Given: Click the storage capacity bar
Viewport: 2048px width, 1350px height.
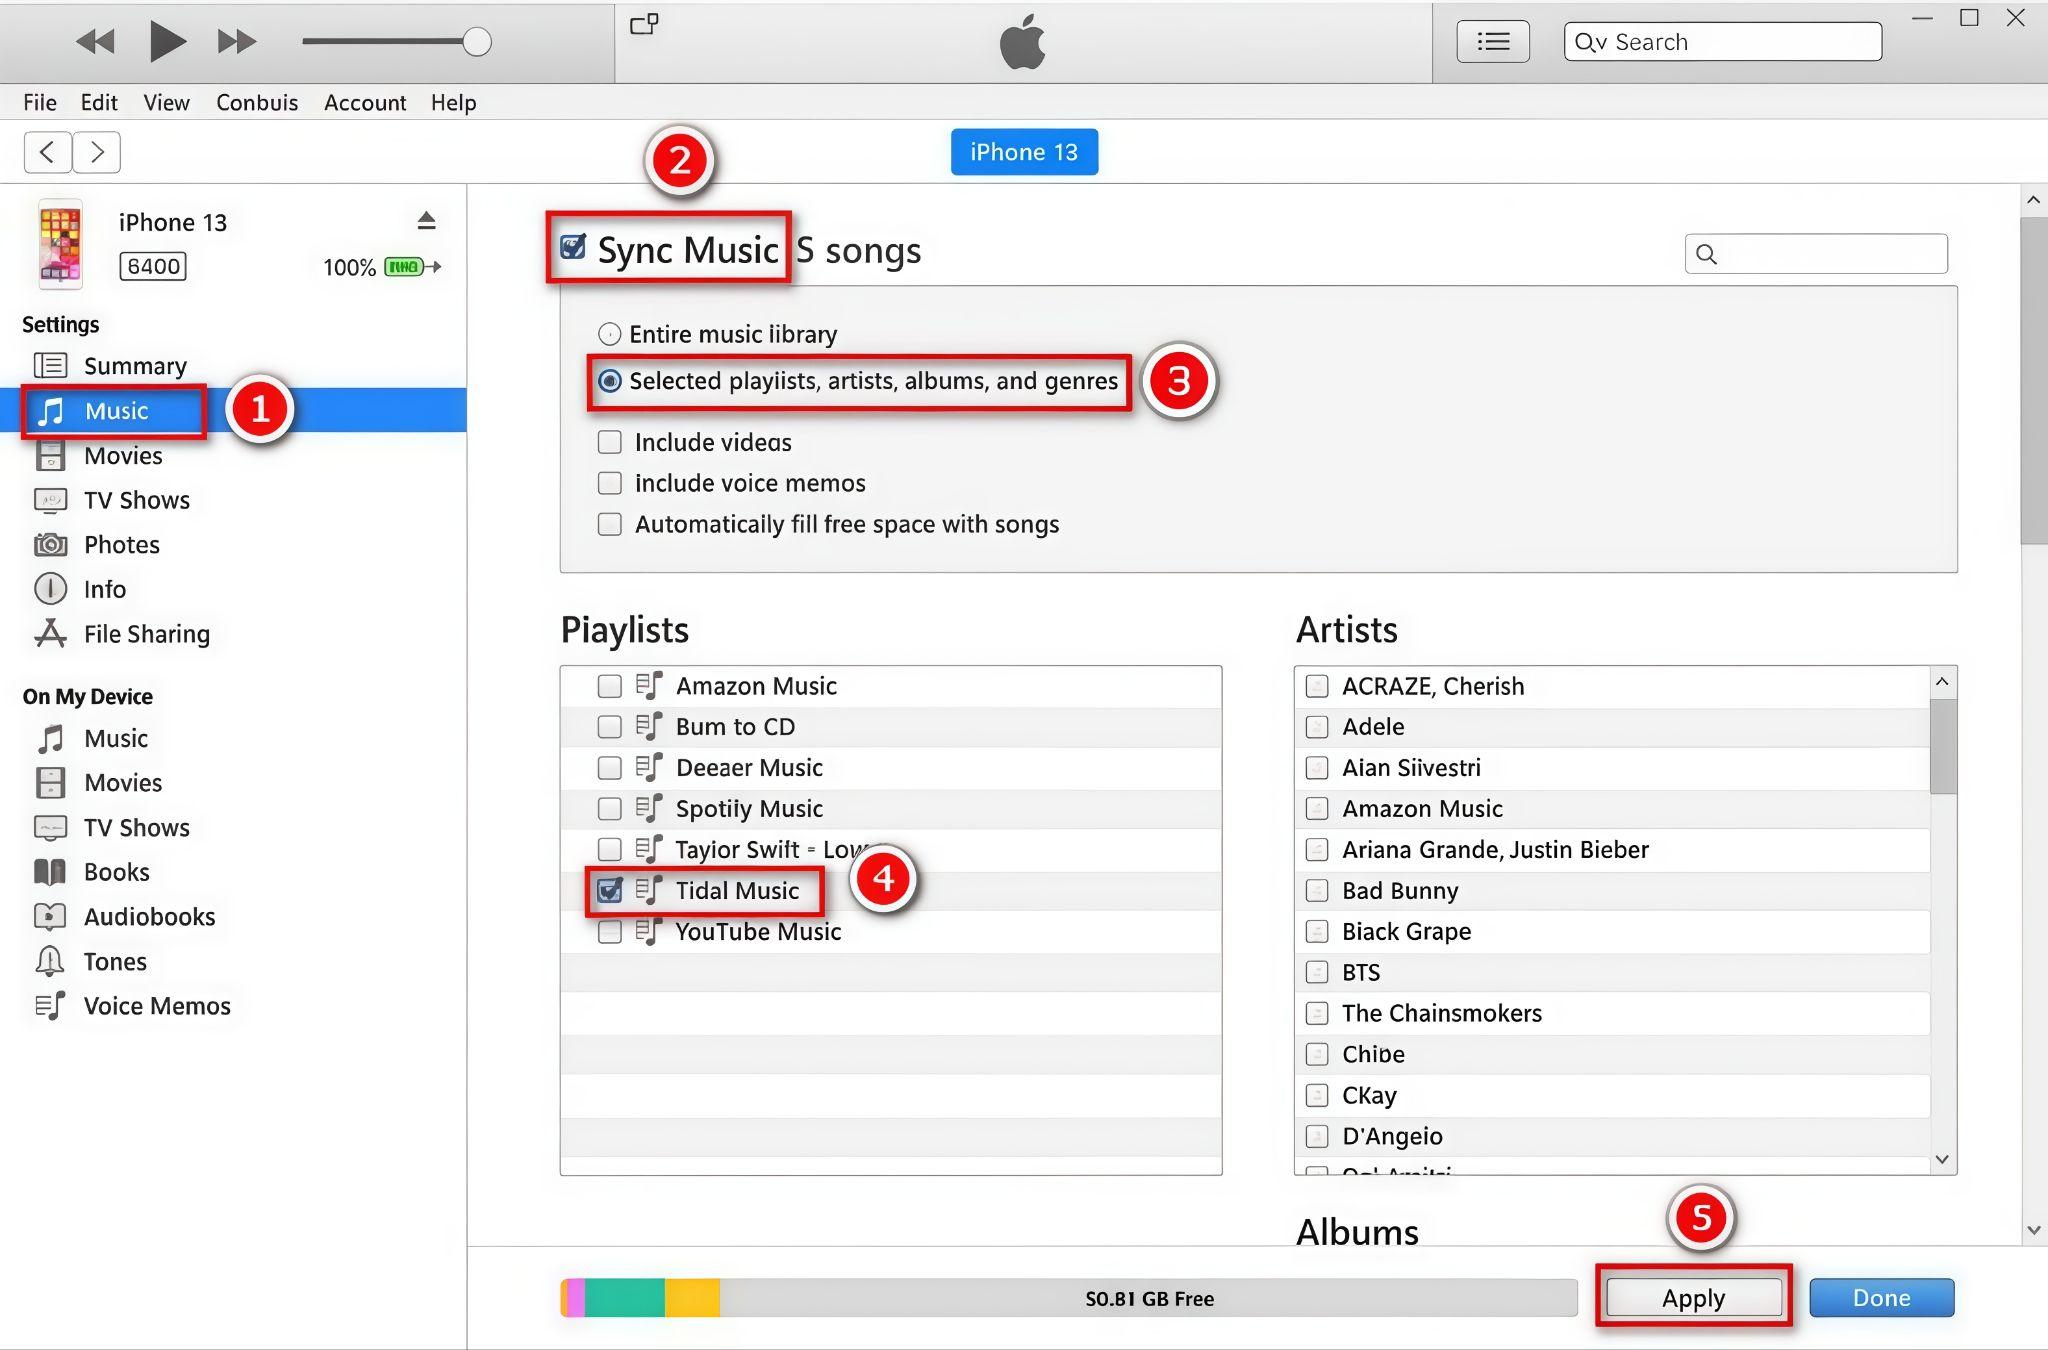Looking at the screenshot, I should click(x=1068, y=1298).
